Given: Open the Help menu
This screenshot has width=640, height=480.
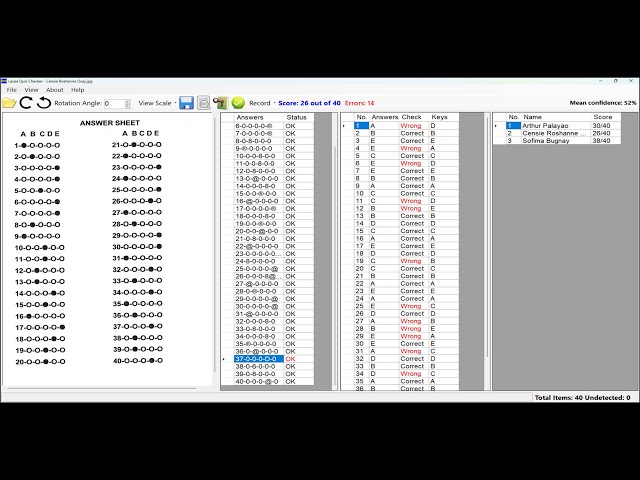Looking at the screenshot, I should pos(78,90).
